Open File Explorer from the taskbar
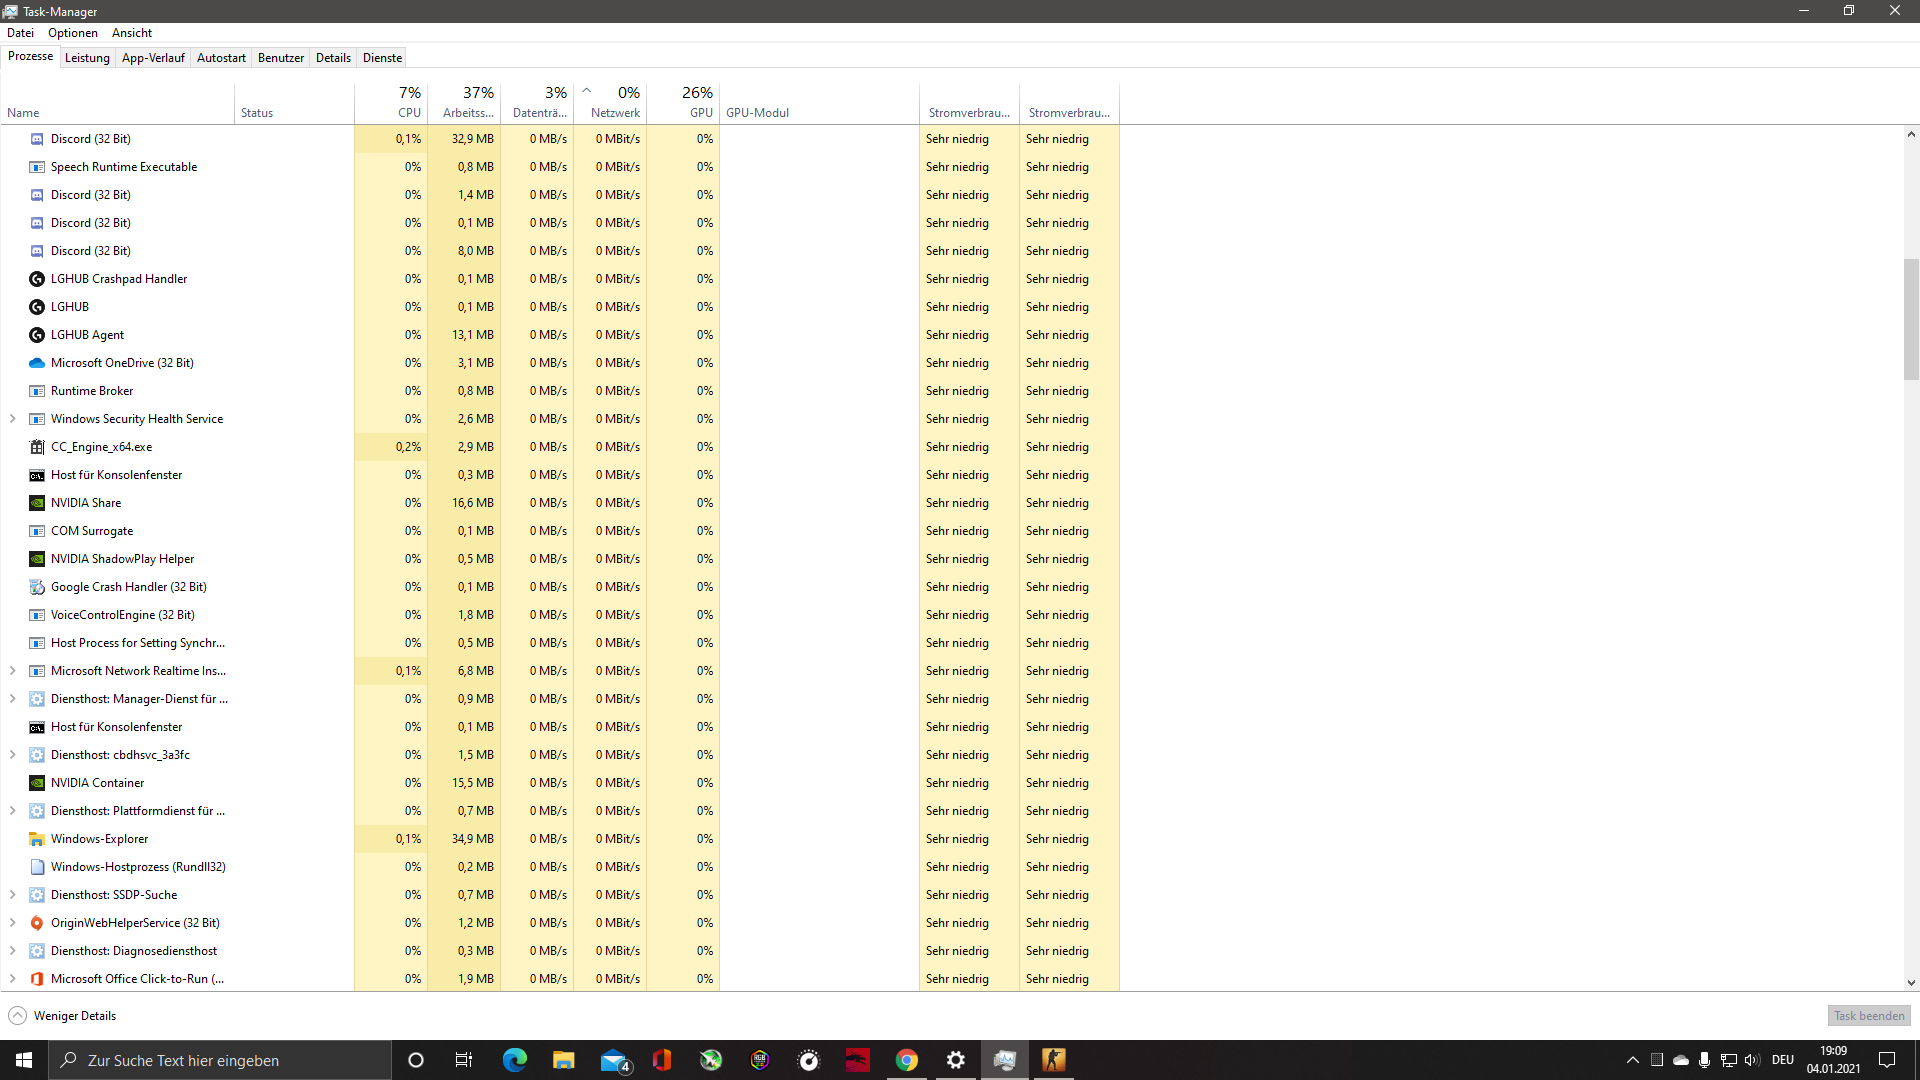Viewport: 1920px width, 1080px height. coord(563,1060)
